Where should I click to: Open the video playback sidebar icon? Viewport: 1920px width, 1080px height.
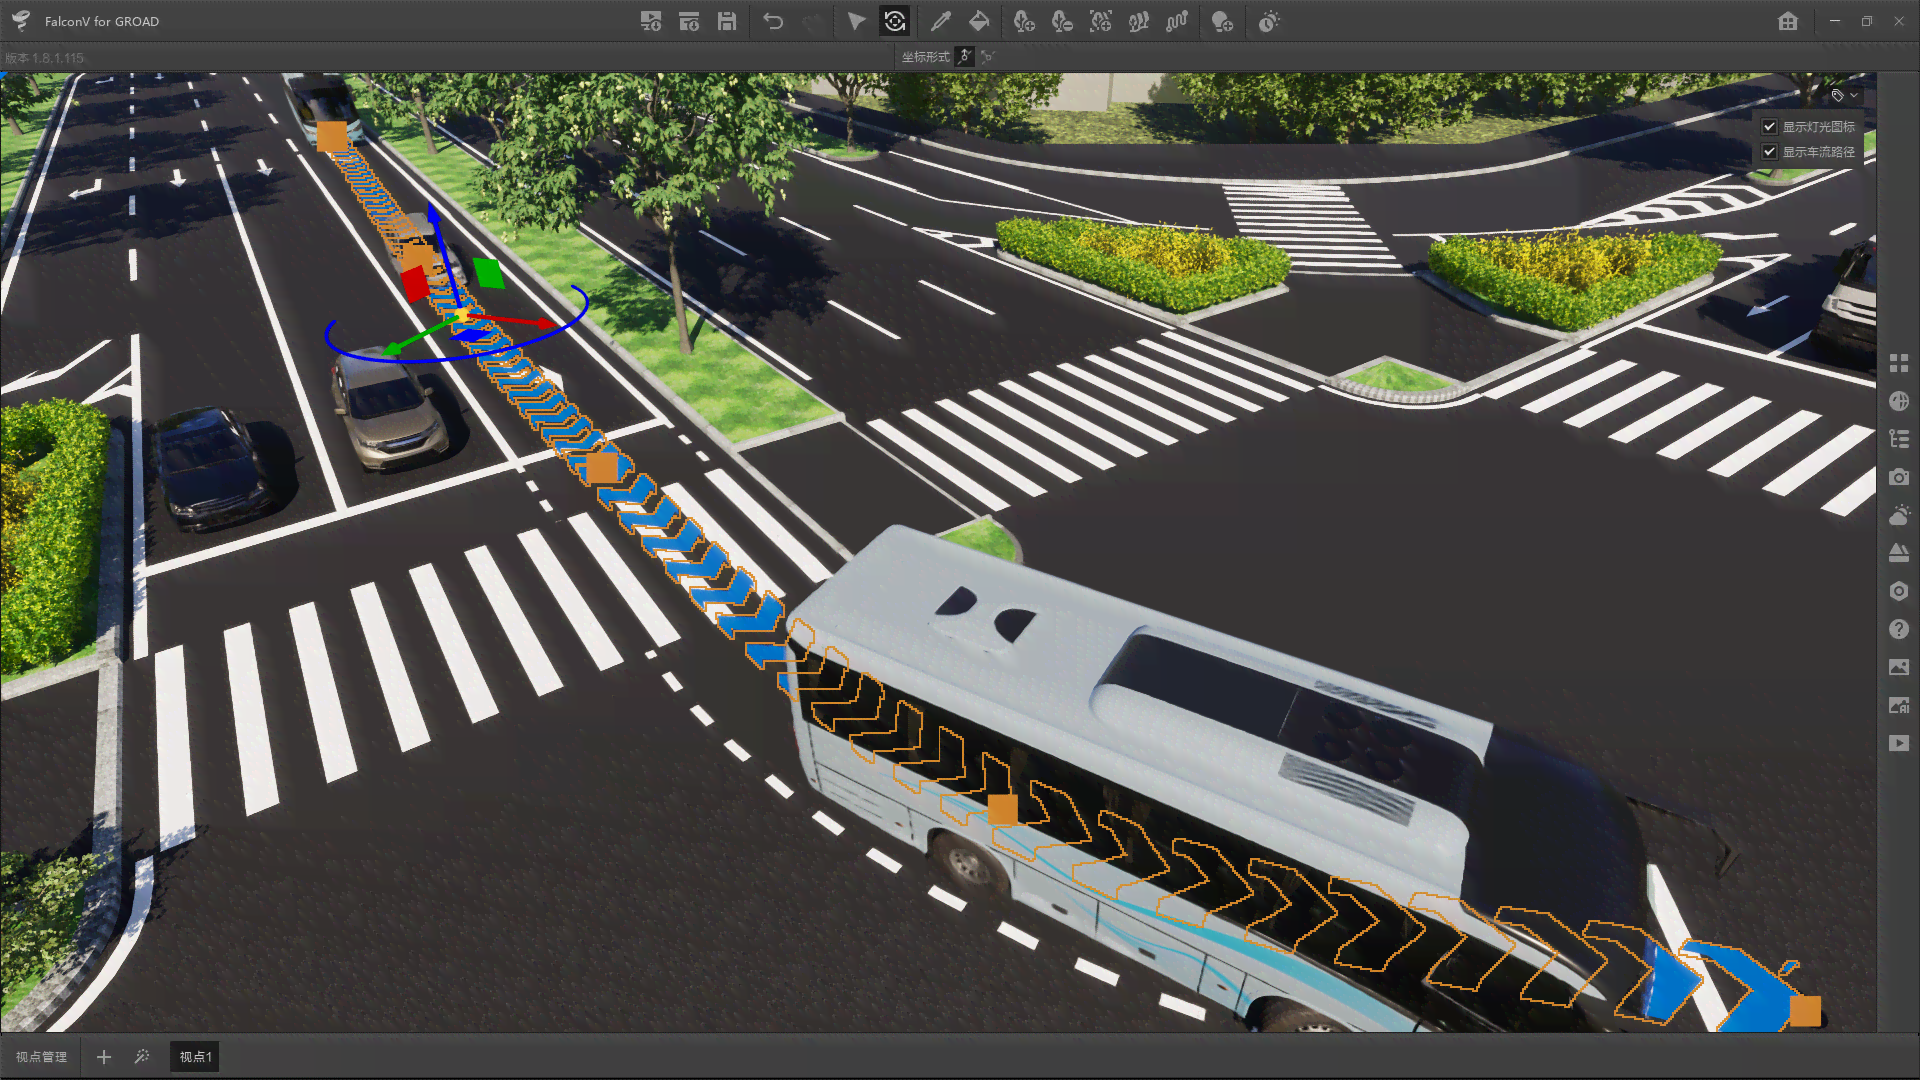(x=1899, y=743)
